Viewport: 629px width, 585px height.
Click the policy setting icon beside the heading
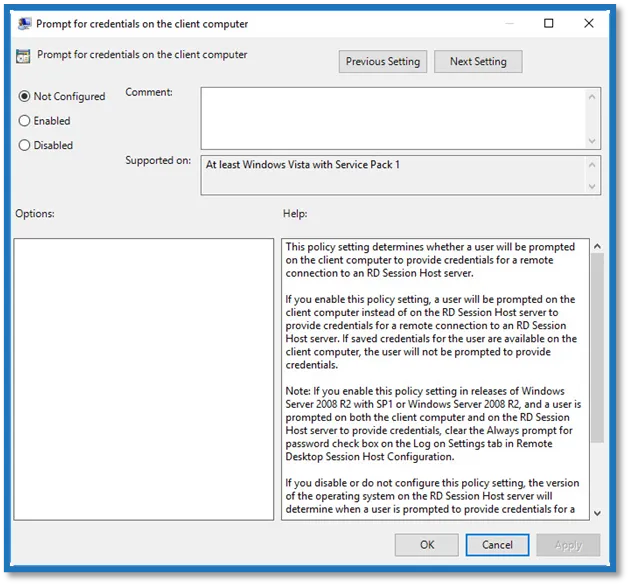point(23,56)
